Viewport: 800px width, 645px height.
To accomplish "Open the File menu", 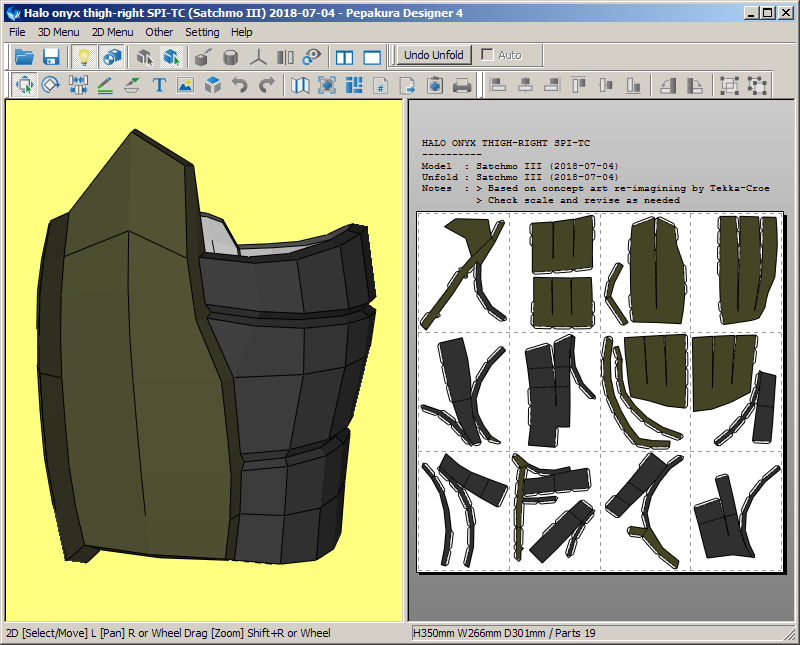I will pyautogui.click(x=17, y=32).
